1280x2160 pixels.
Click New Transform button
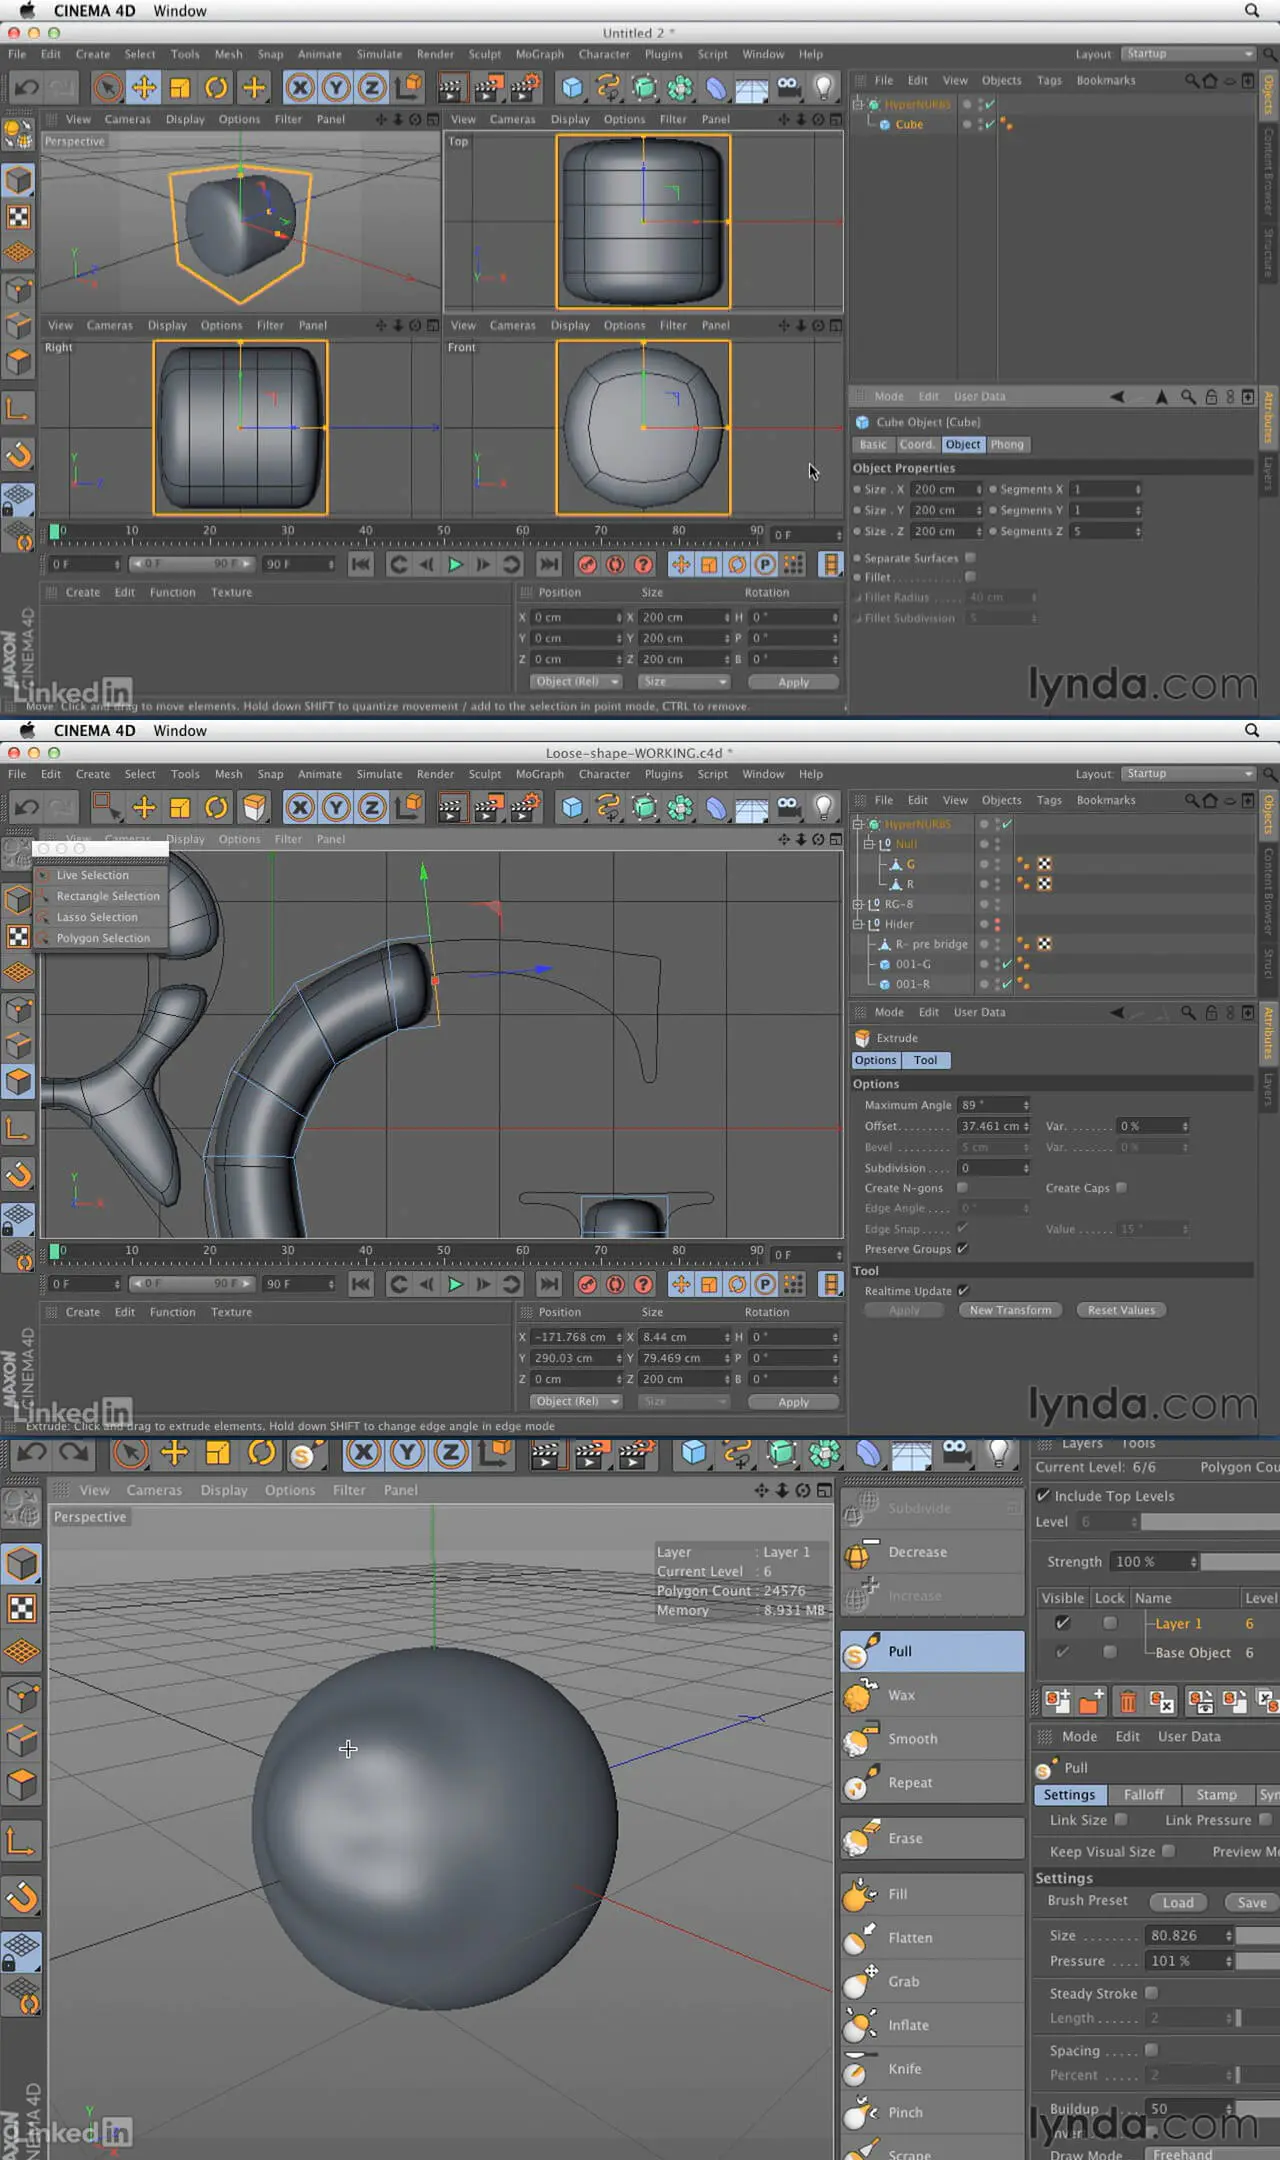1010,1310
